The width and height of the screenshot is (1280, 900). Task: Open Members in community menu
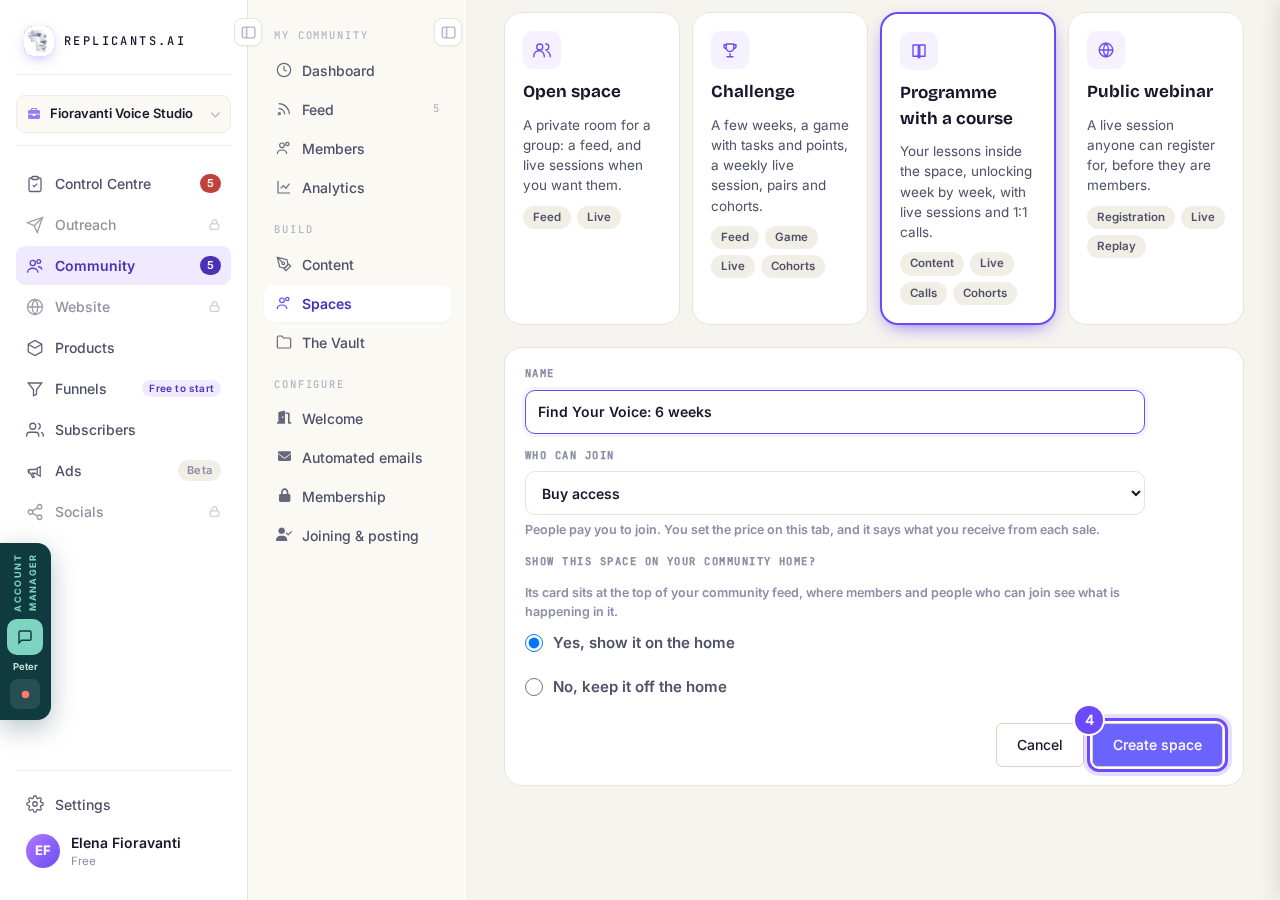point(357,149)
